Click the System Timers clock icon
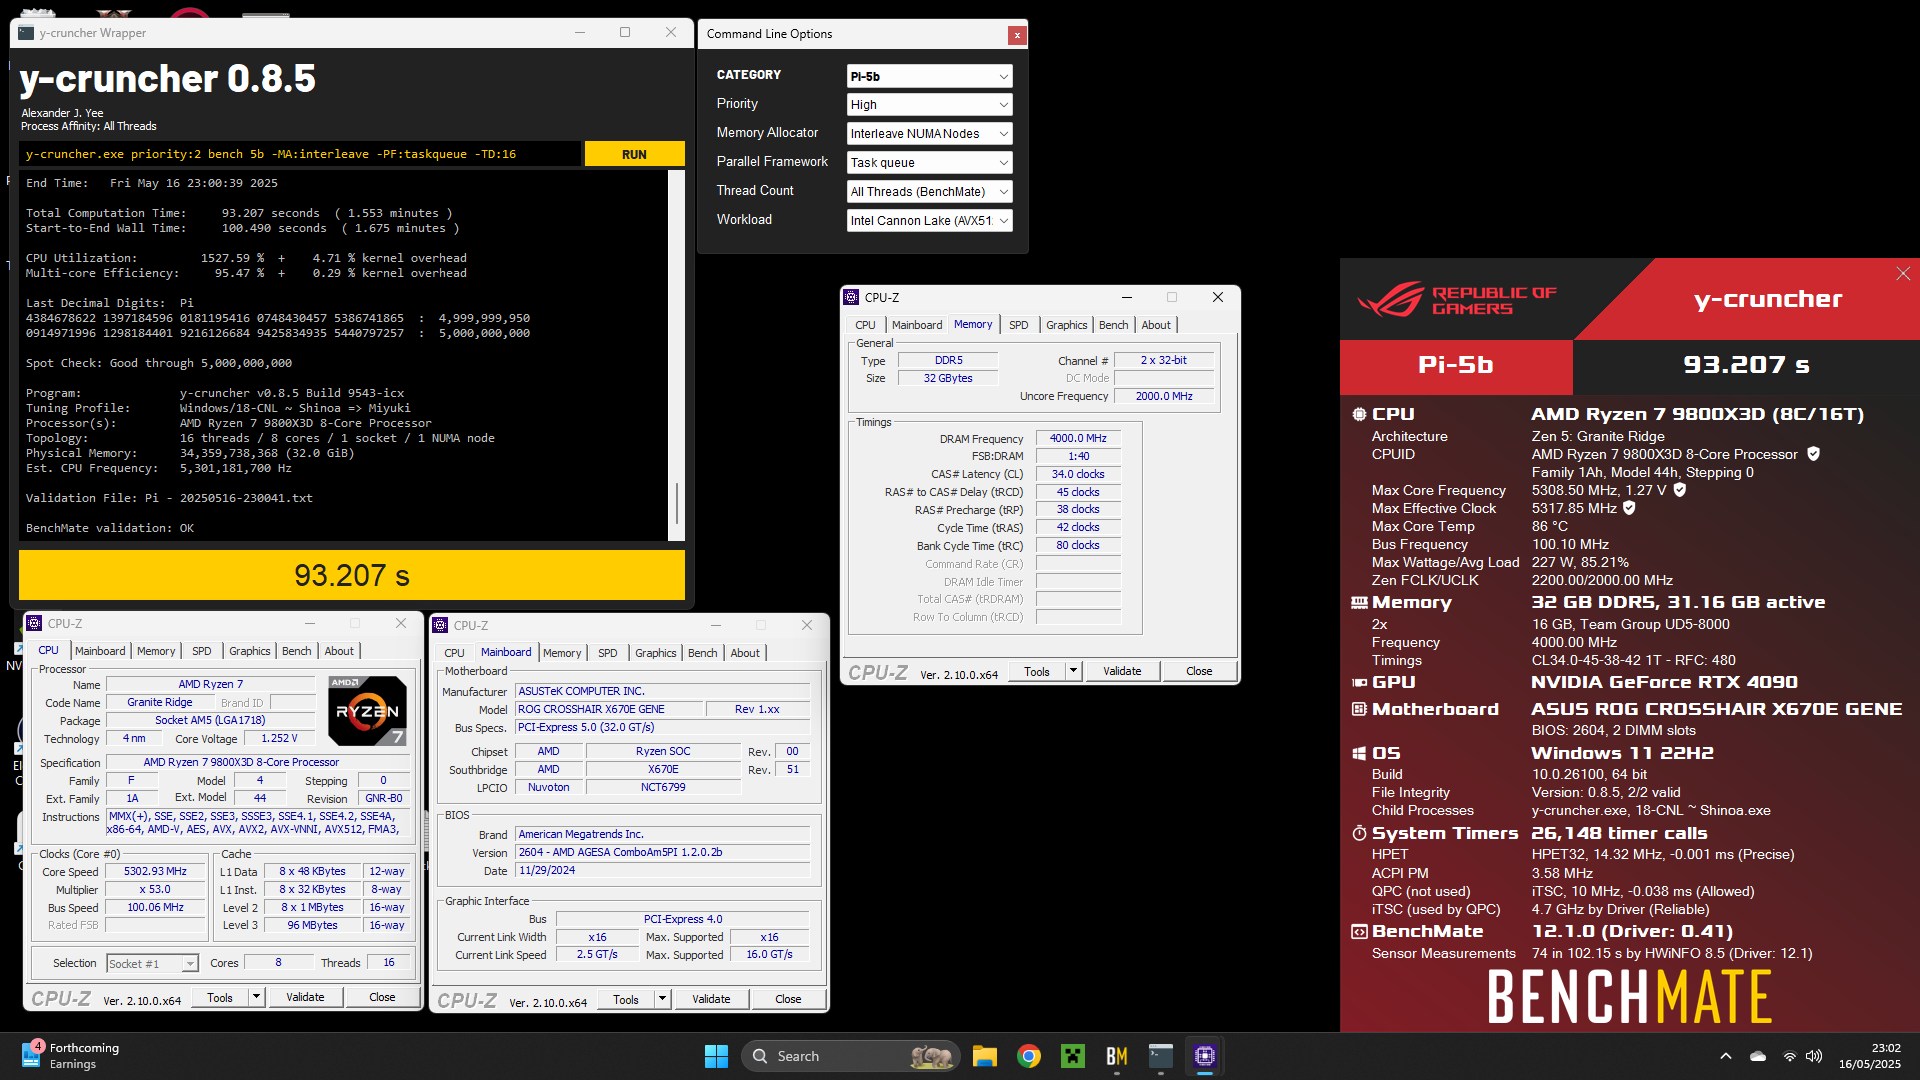This screenshot has width=1920, height=1080. pos(1359,833)
